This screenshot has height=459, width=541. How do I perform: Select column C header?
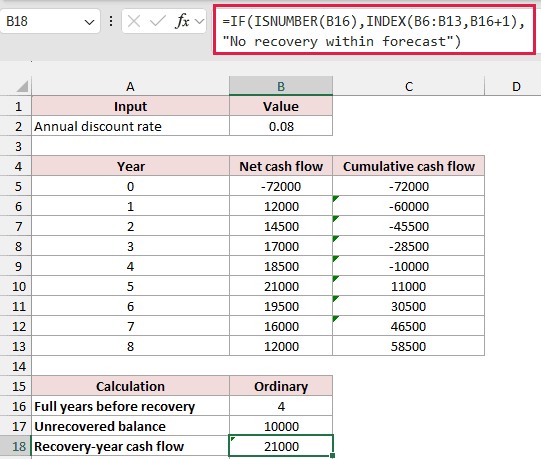pyautogui.click(x=409, y=86)
